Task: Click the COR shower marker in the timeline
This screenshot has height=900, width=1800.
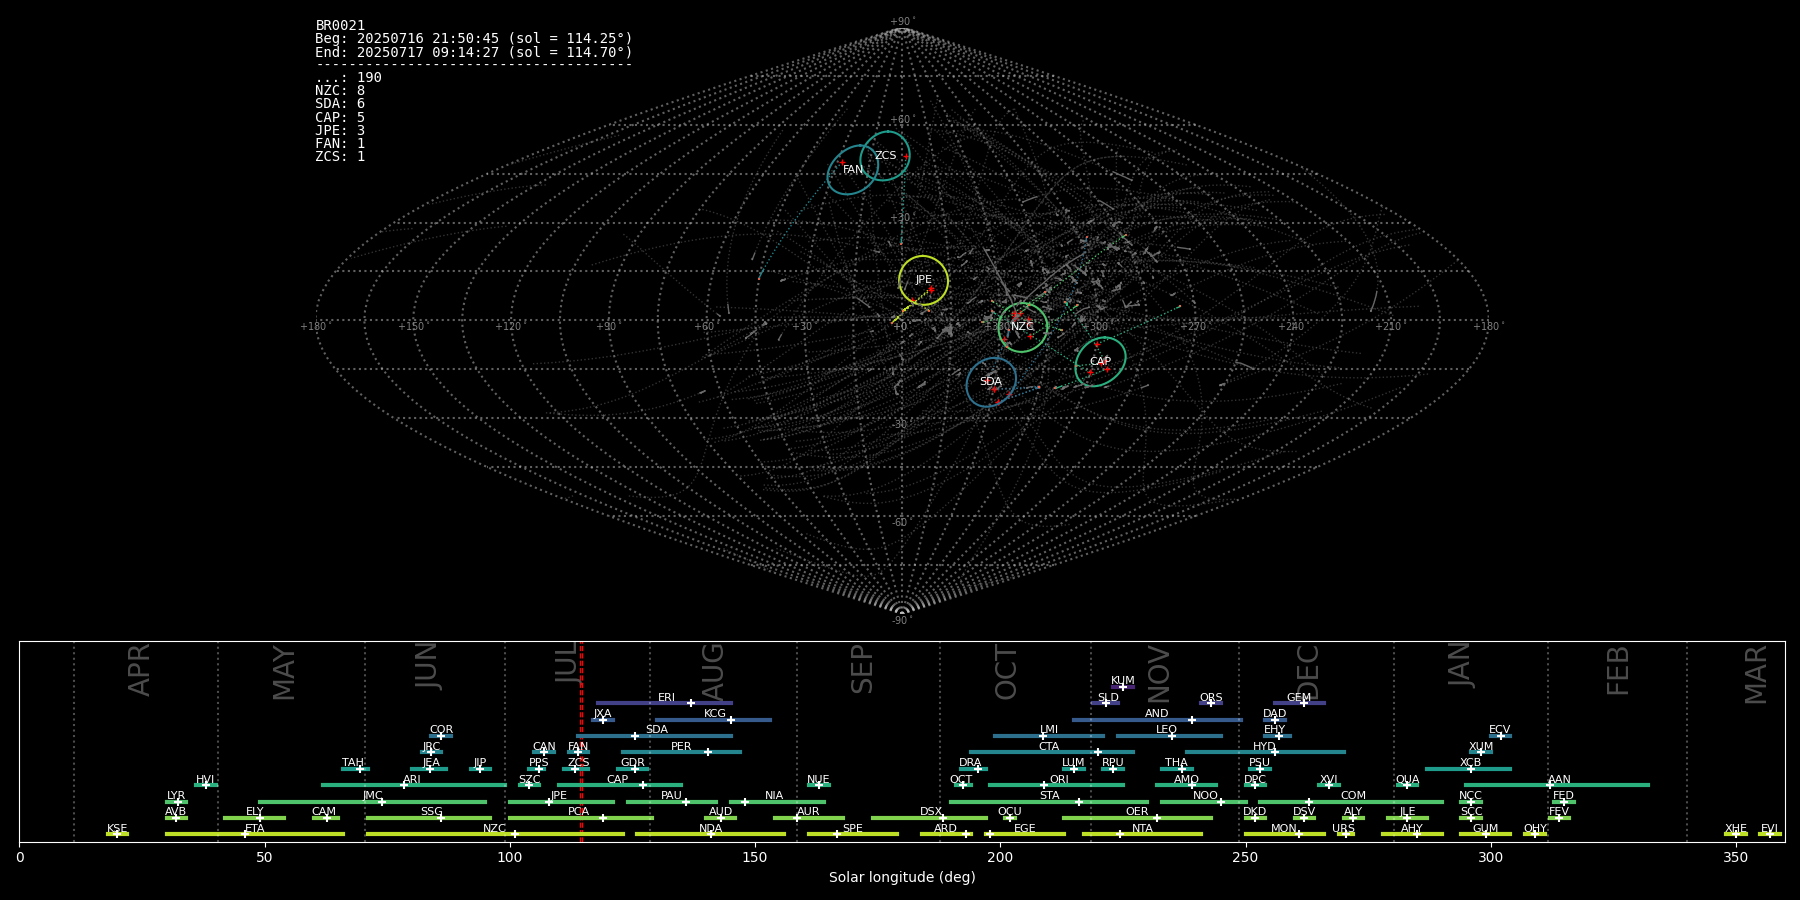Action: (441, 736)
